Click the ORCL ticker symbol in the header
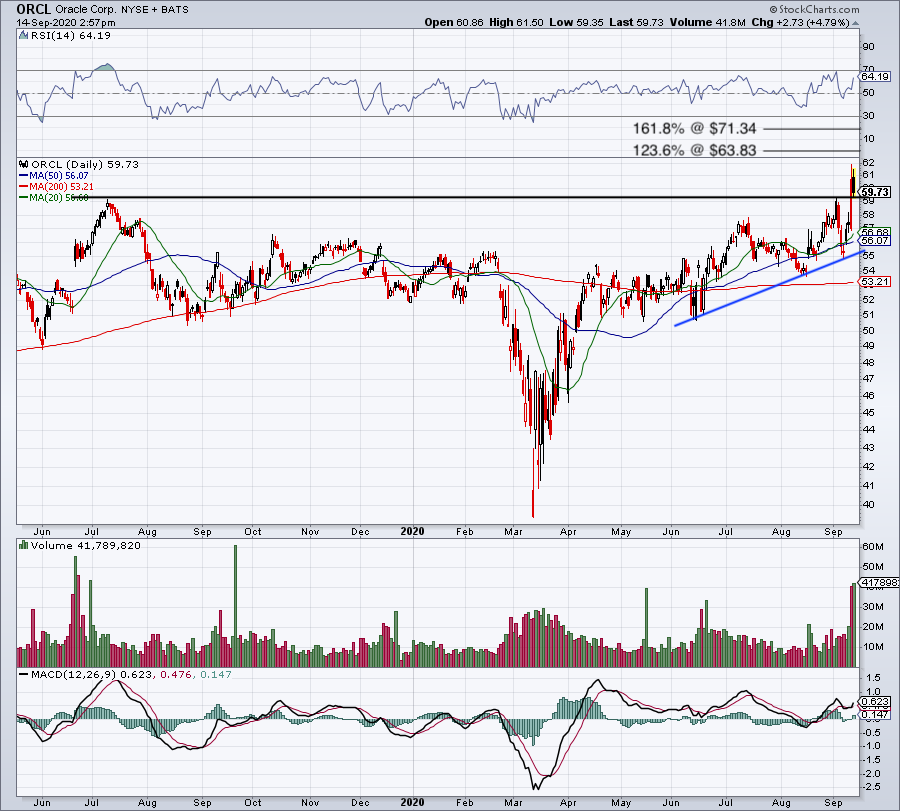The width and height of the screenshot is (900, 811). [x=33, y=9]
